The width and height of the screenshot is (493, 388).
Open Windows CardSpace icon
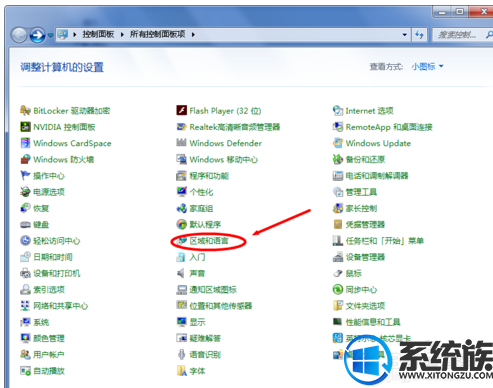click(25, 143)
